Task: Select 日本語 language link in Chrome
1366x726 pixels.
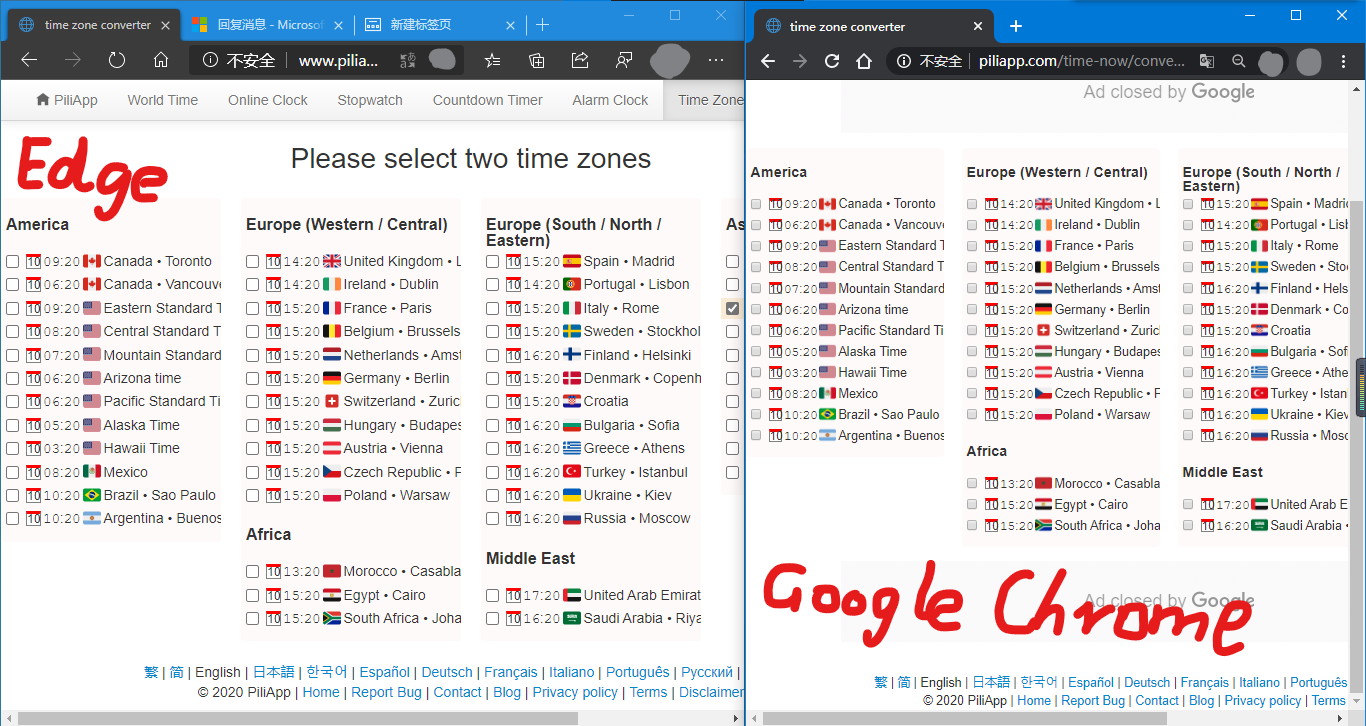Action: tap(991, 682)
